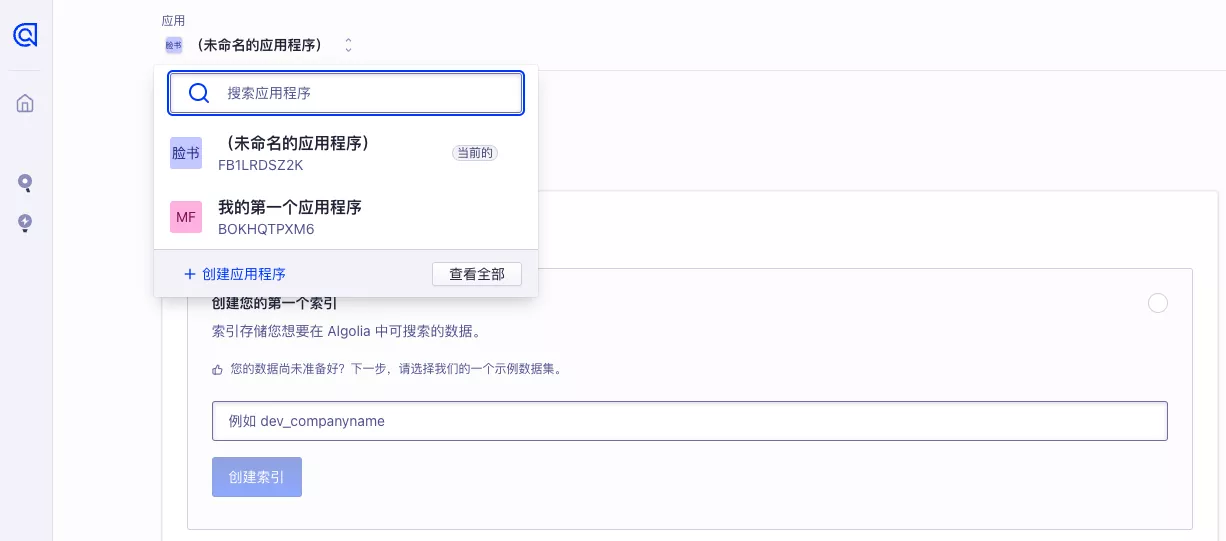Click the 创建应用程序 link

click(x=244, y=274)
